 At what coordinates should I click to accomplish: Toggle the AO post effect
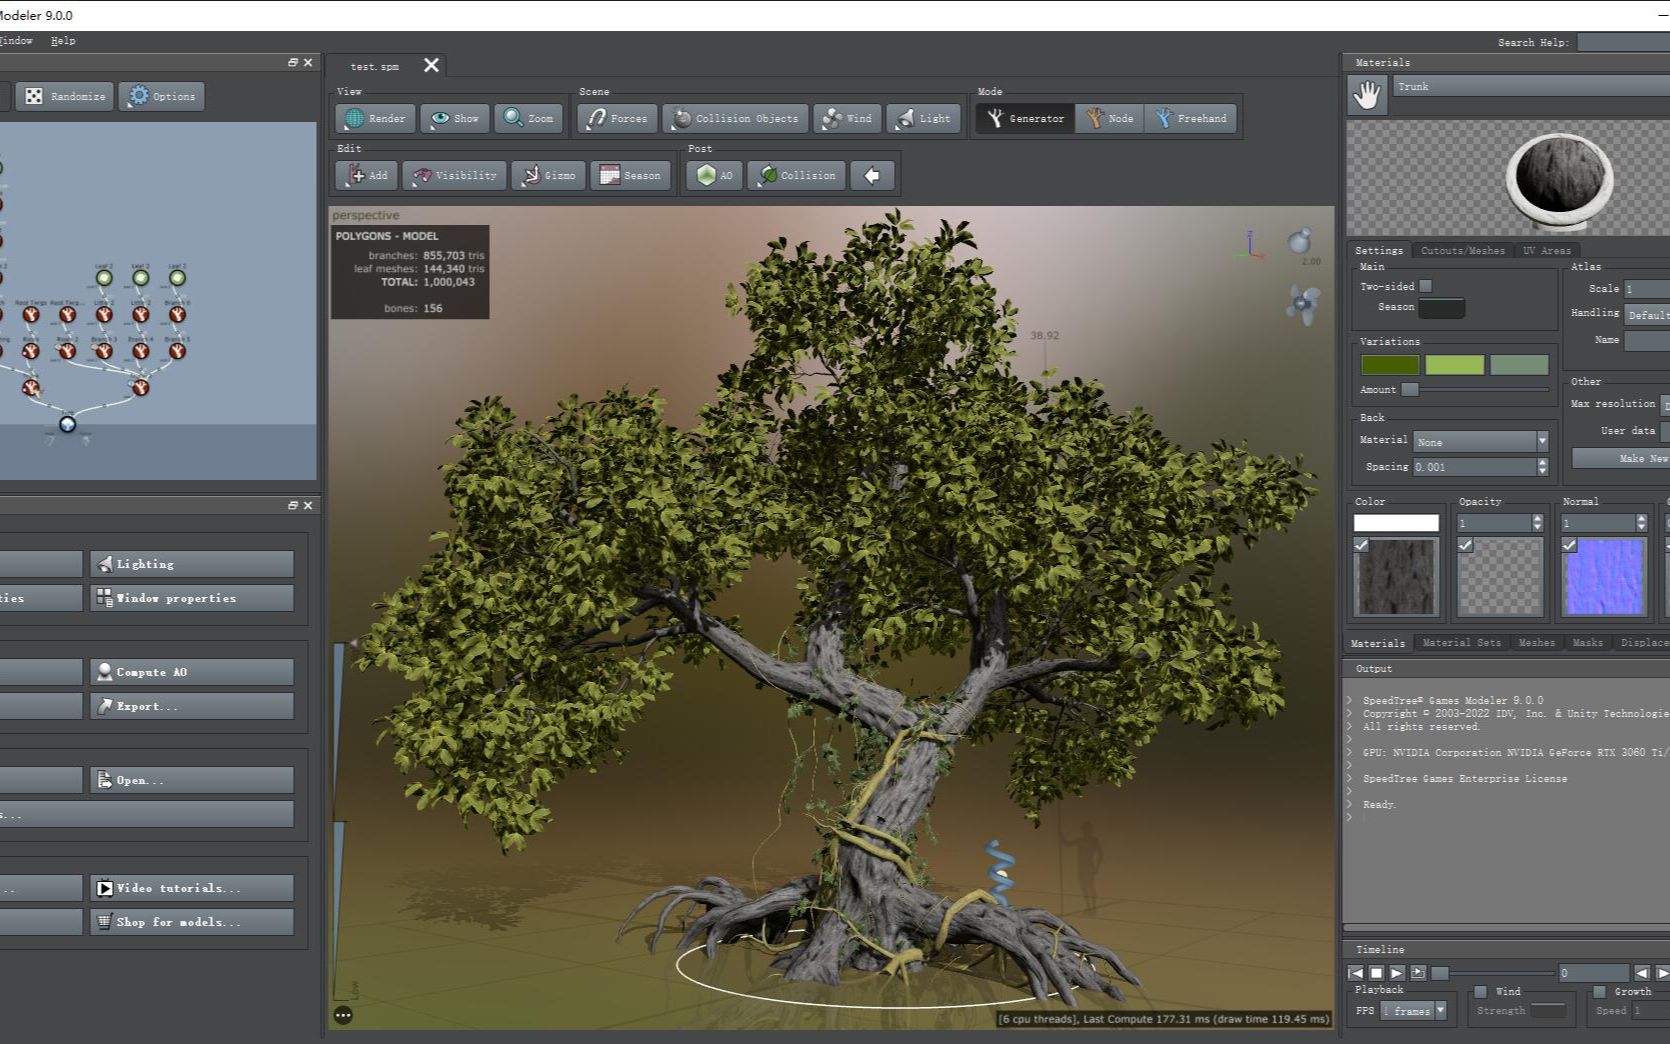click(x=713, y=175)
